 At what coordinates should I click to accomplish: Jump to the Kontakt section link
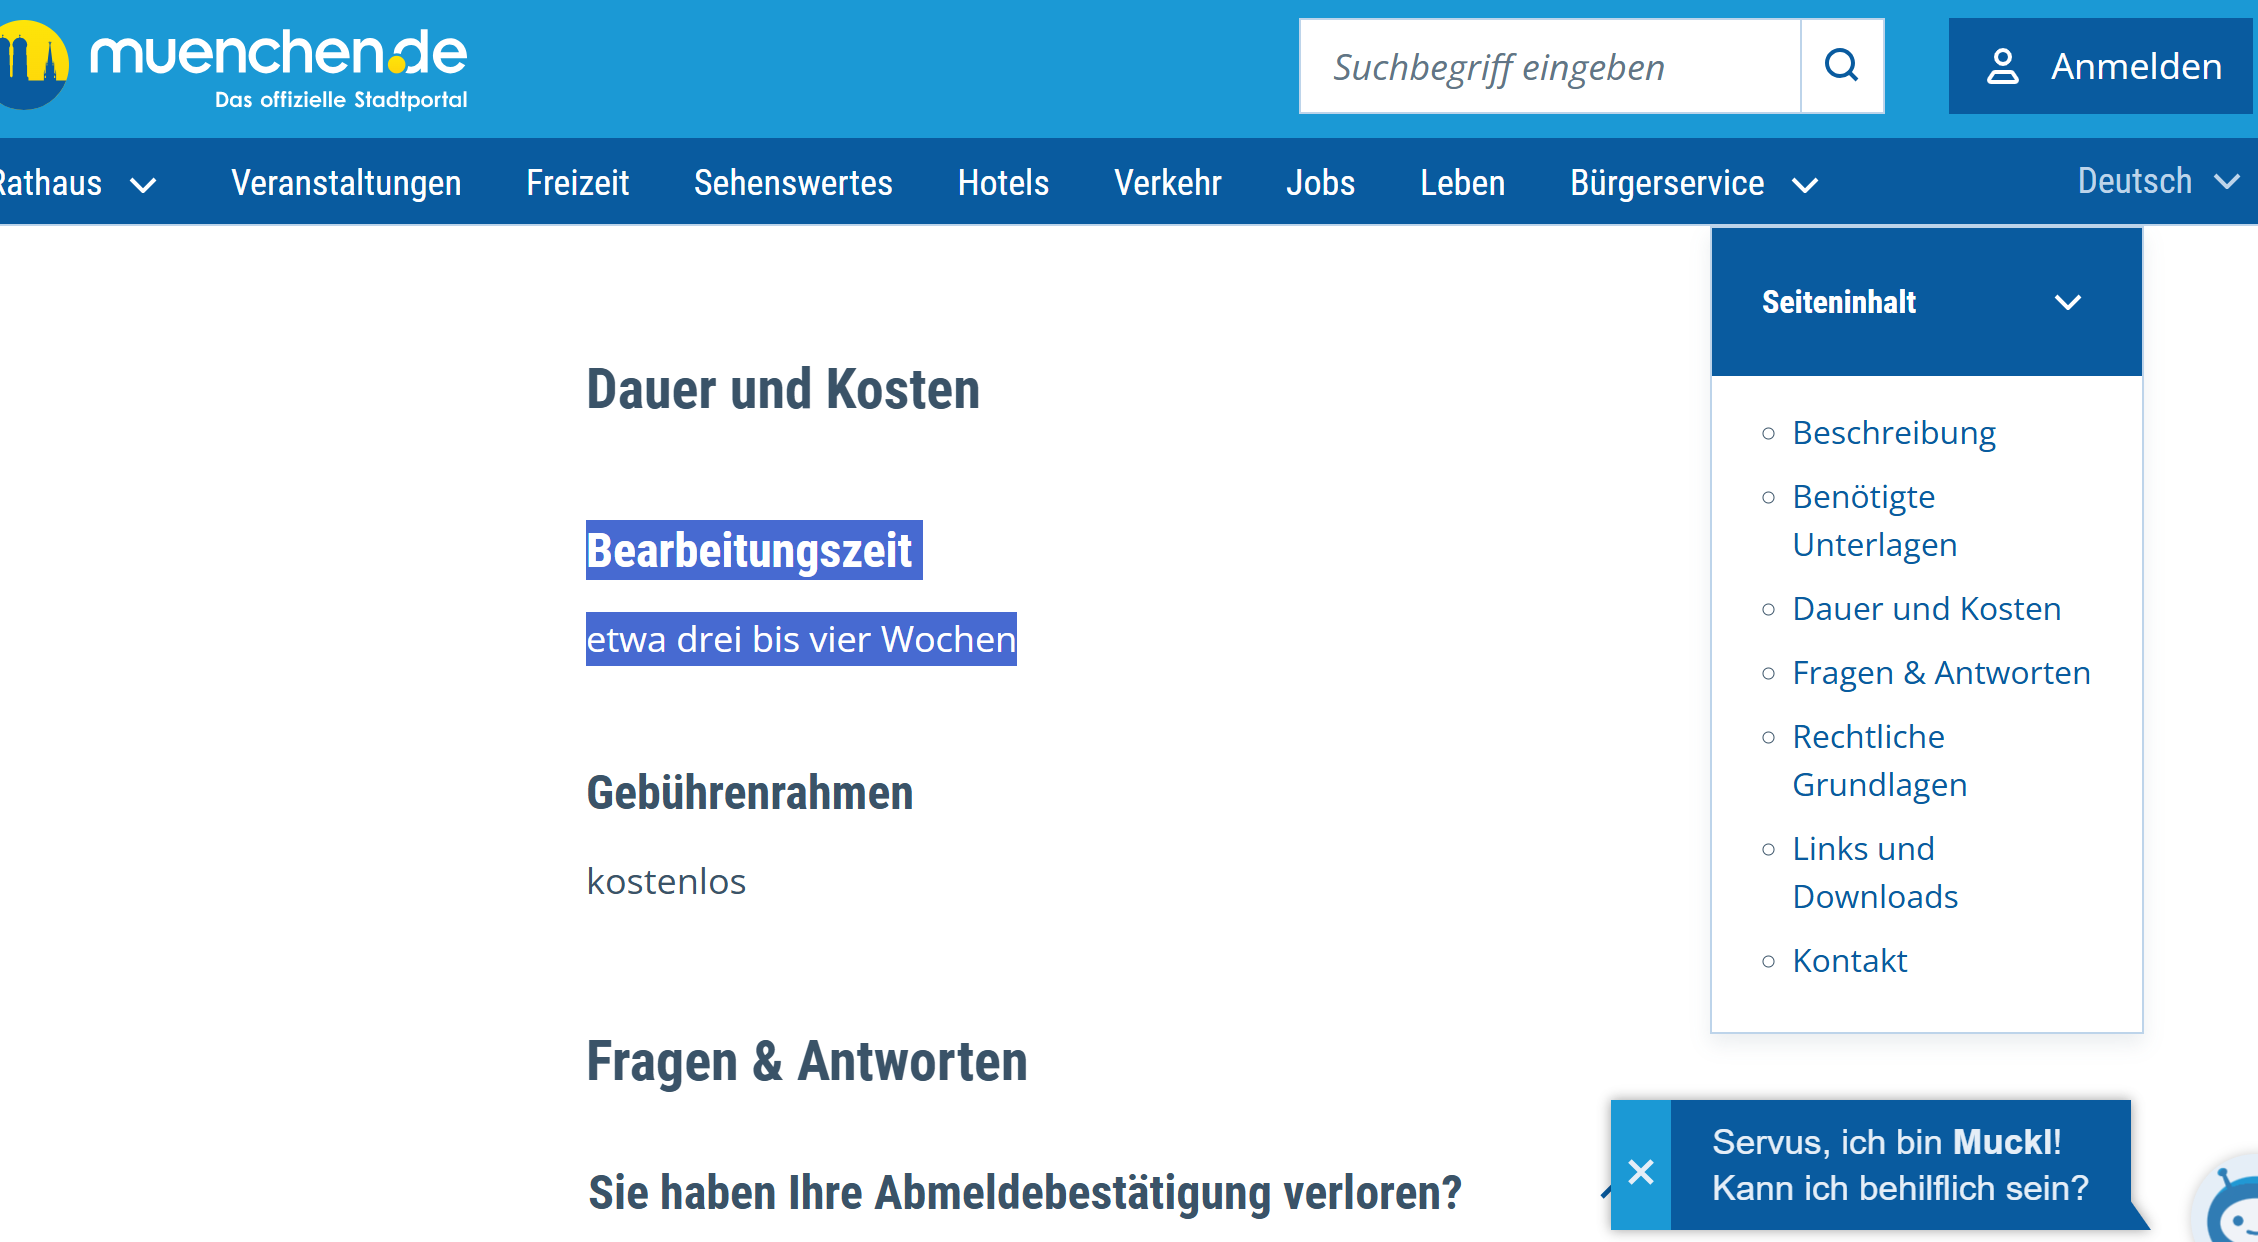[1849, 961]
